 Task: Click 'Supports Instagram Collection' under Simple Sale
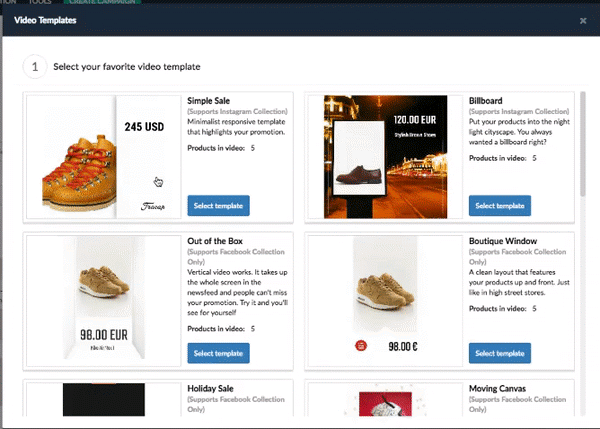point(237,111)
